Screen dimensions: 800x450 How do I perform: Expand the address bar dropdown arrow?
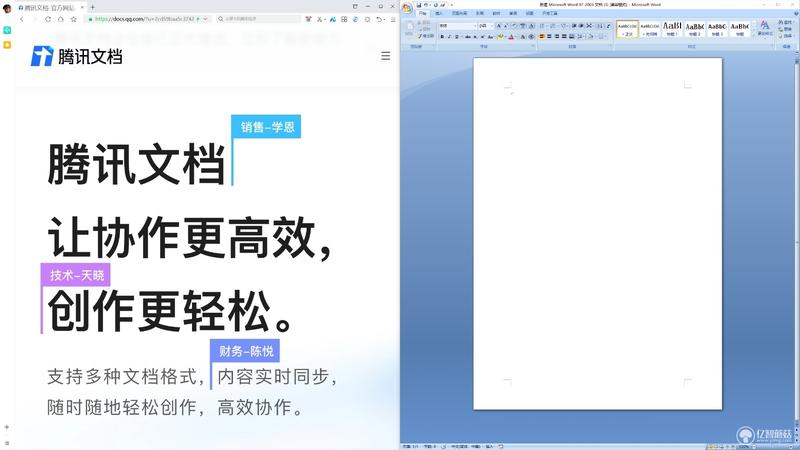tap(206, 19)
